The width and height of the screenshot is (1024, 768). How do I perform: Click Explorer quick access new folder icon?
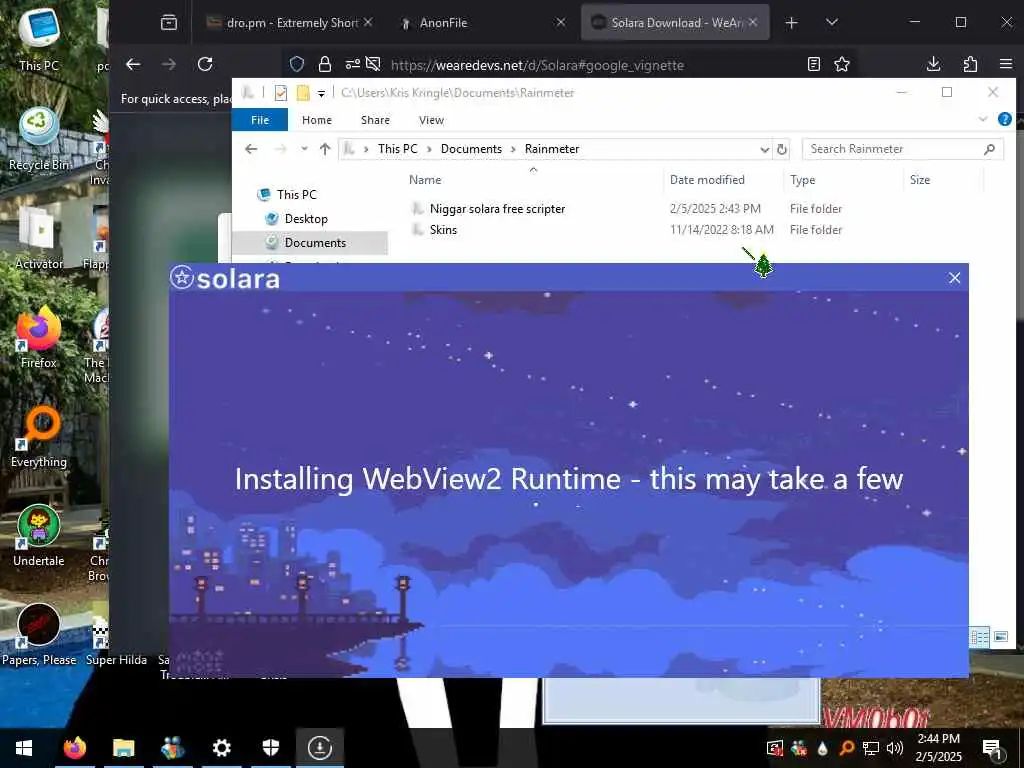[303, 93]
